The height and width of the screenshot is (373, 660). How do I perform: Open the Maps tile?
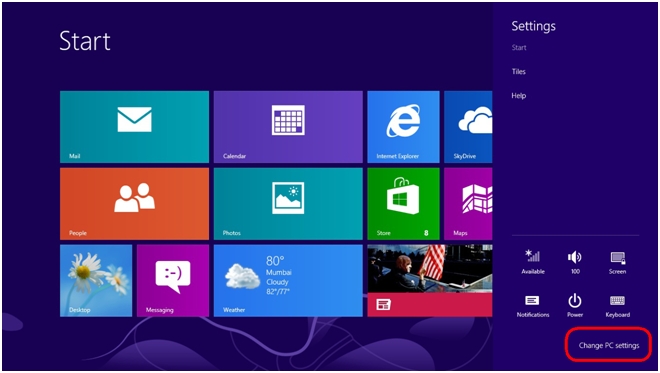468,204
